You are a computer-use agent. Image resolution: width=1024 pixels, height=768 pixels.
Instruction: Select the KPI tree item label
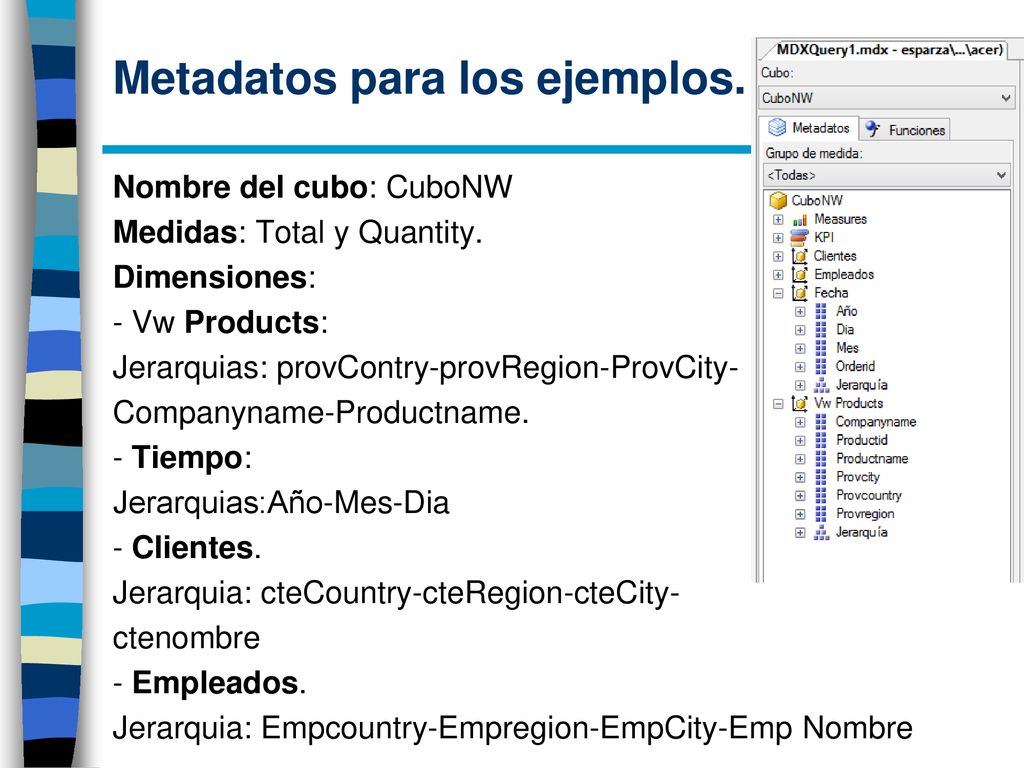pyautogui.click(x=824, y=238)
